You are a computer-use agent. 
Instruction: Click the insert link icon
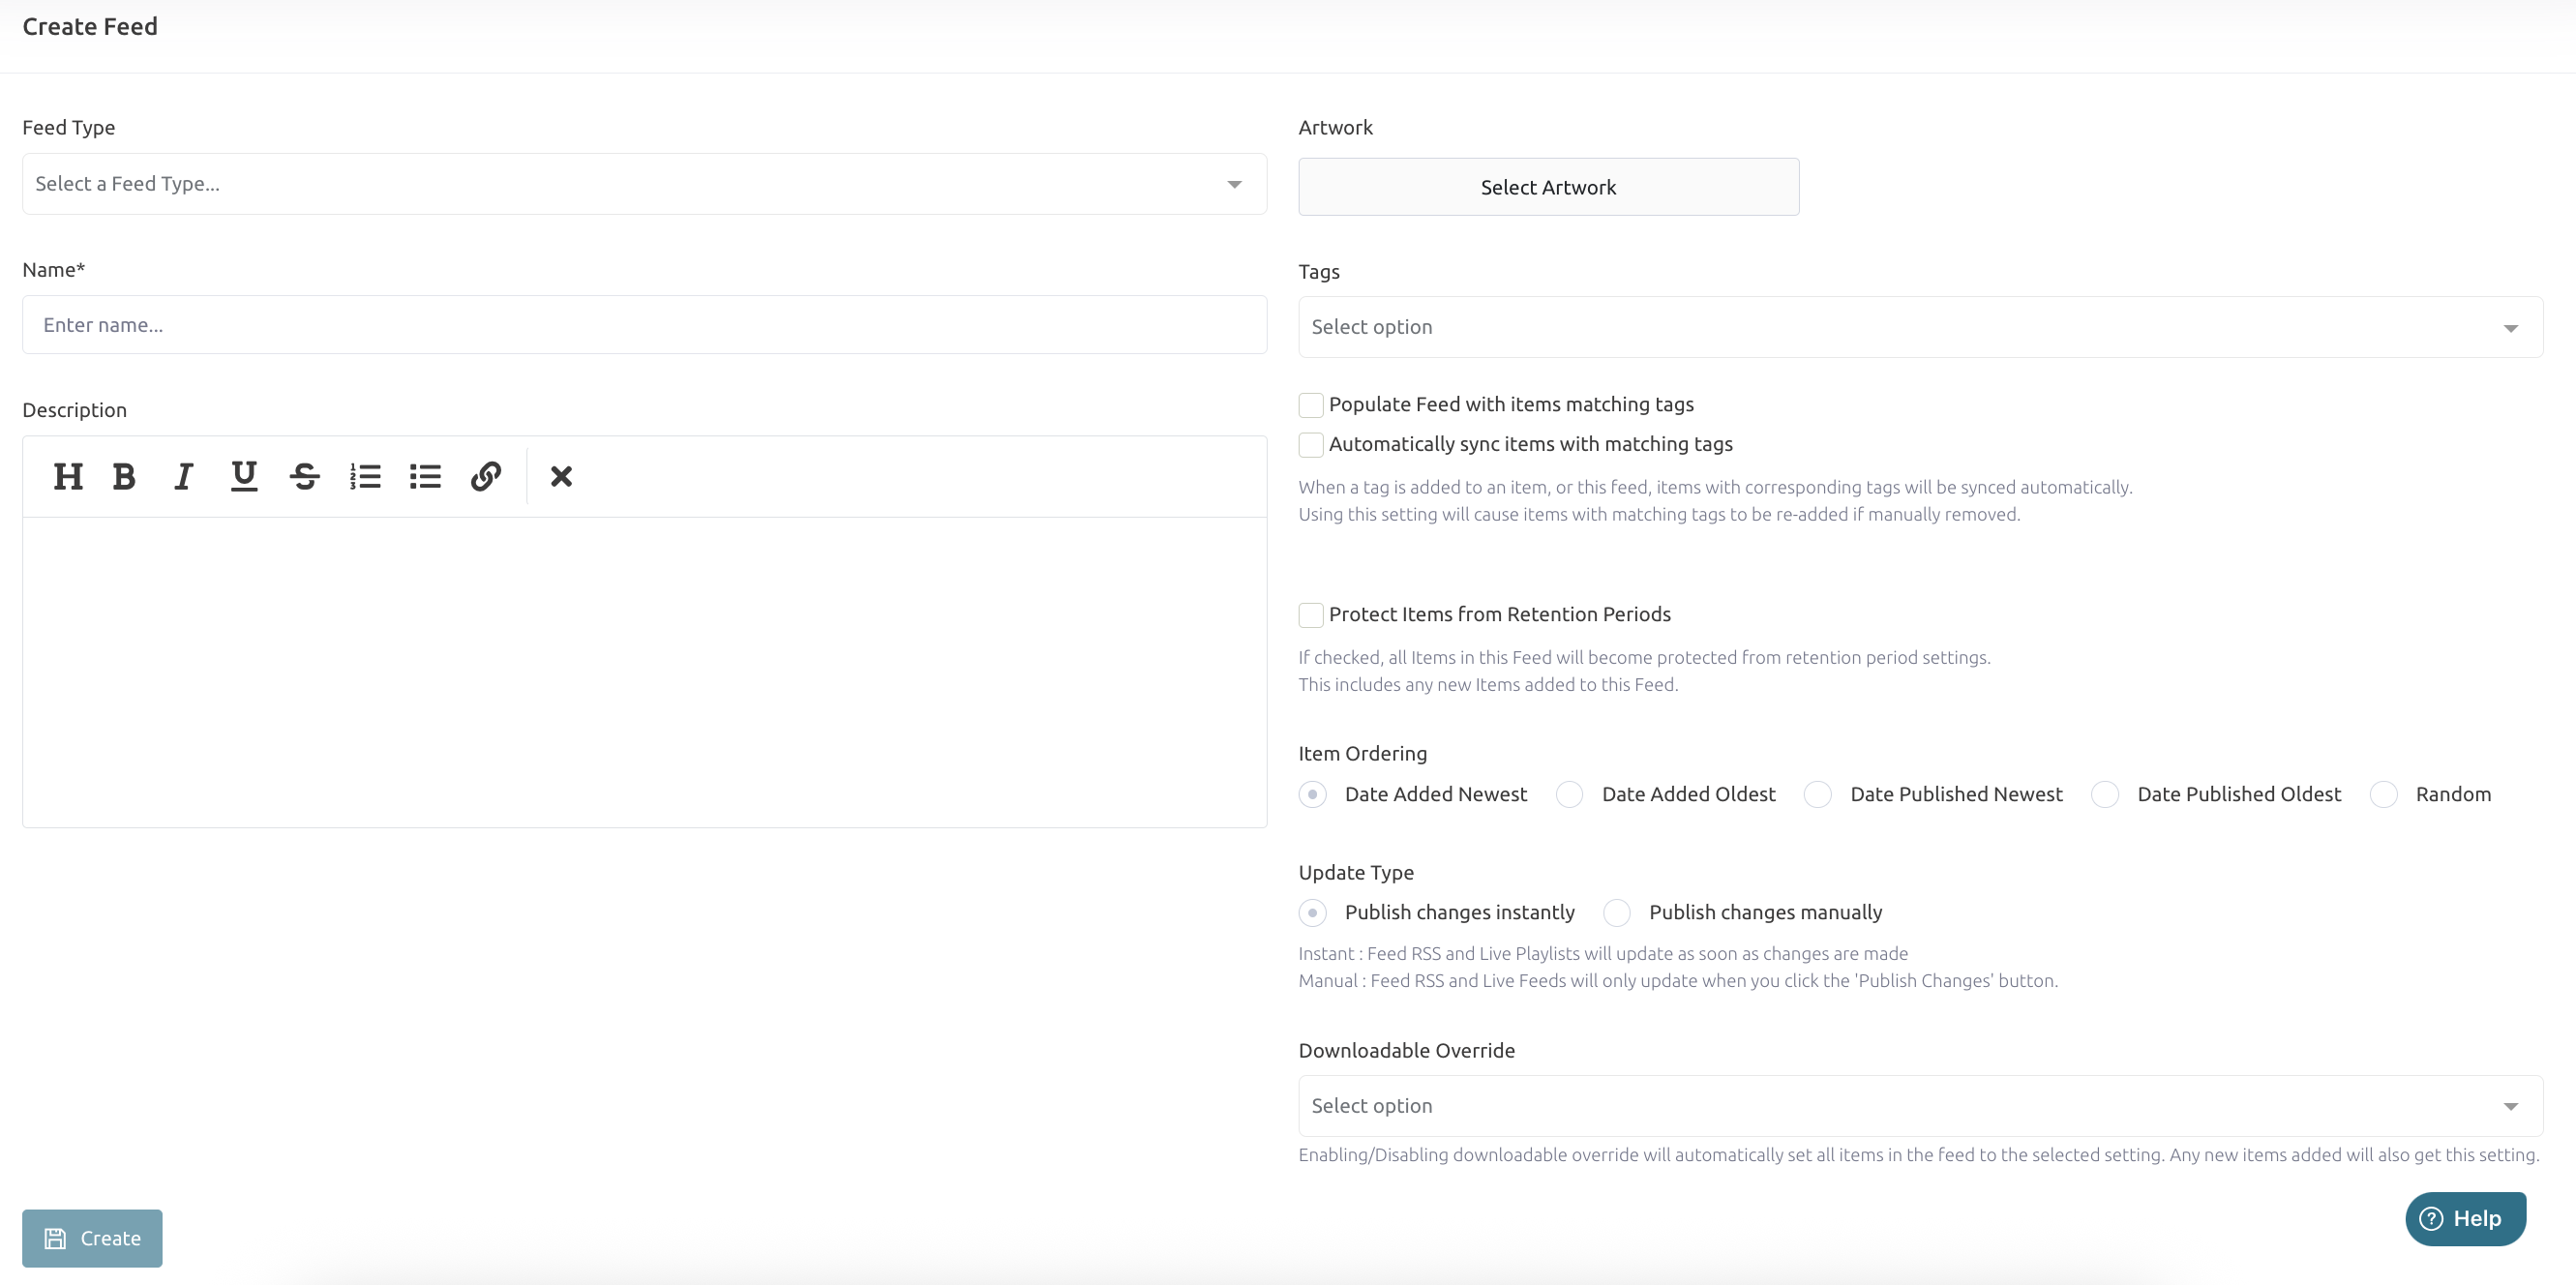tap(486, 477)
